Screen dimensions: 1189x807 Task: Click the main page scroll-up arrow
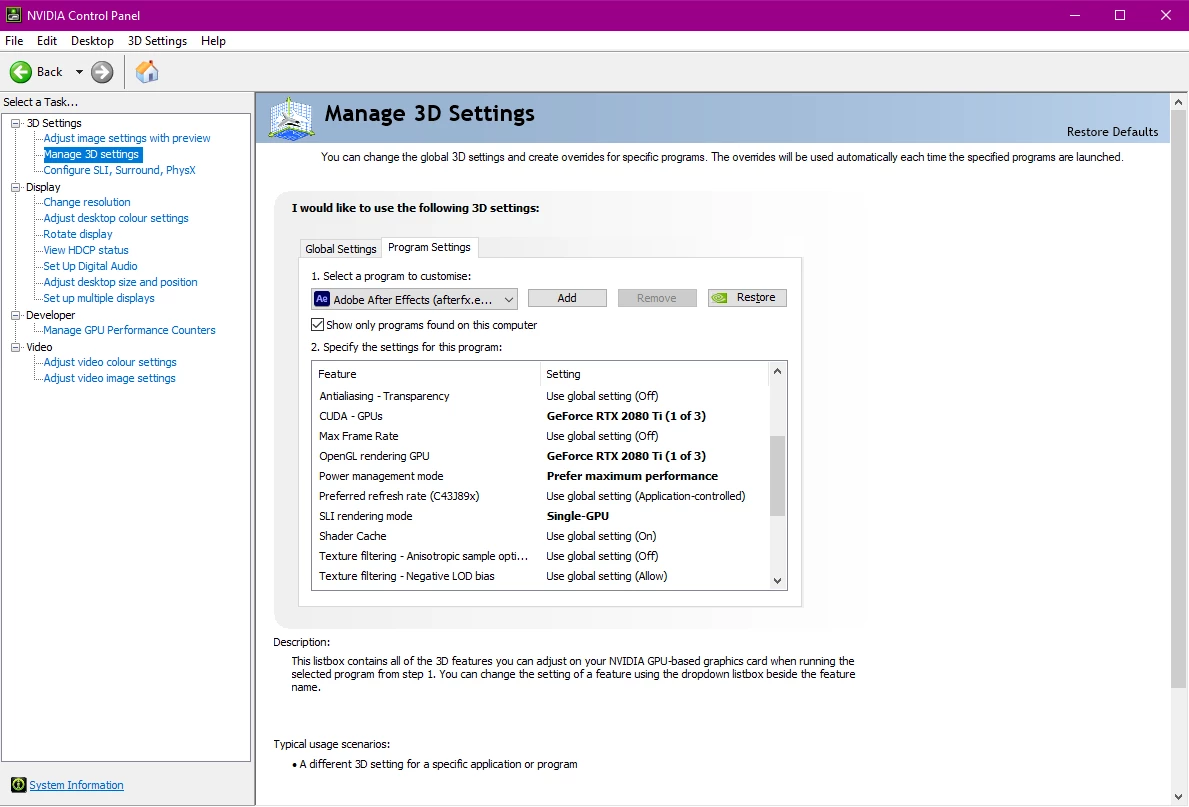[x=1178, y=102]
